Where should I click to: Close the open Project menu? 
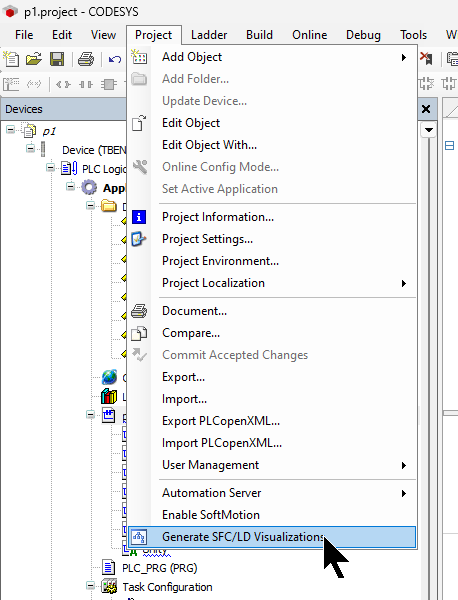(153, 35)
